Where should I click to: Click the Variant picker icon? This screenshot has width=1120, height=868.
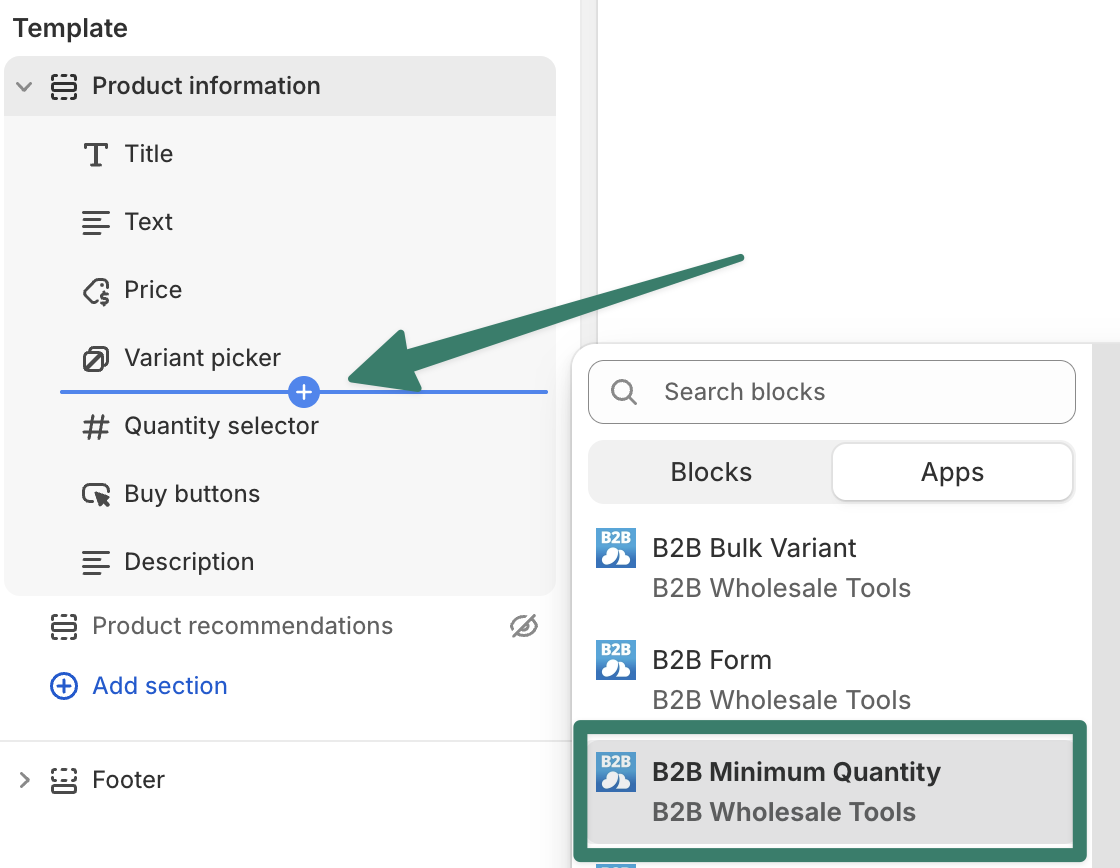coord(96,359)
